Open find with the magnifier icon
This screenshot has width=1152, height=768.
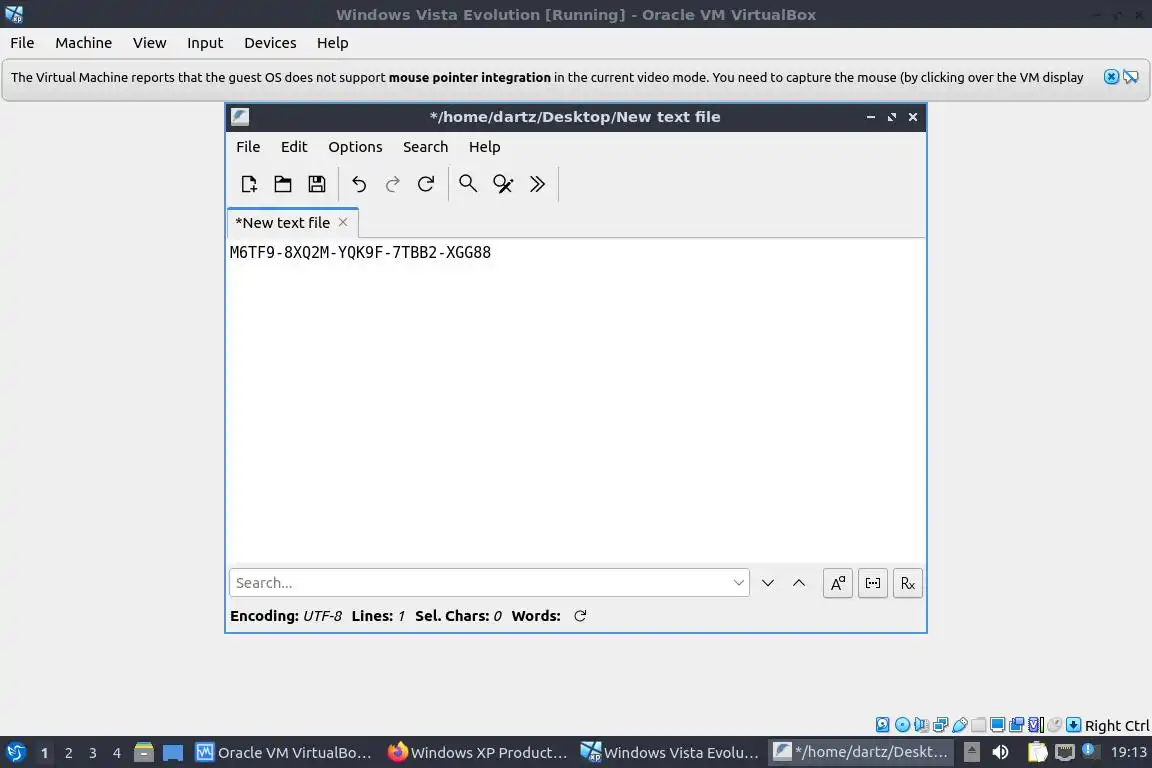[468, 184]
